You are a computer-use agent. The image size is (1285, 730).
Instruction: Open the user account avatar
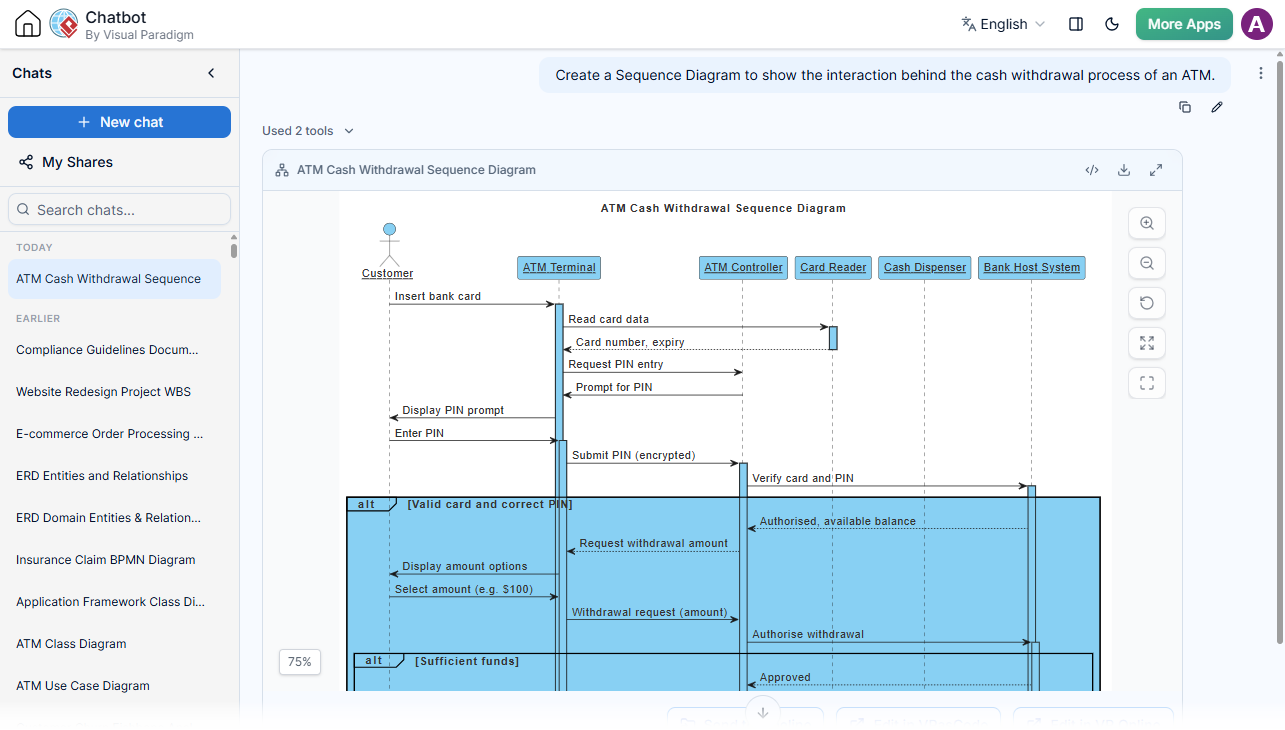tap(1257, 24)
